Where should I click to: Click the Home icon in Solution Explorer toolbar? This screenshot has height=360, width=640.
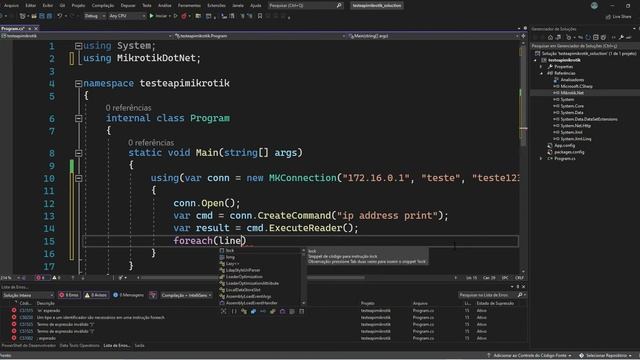[550, 37]
